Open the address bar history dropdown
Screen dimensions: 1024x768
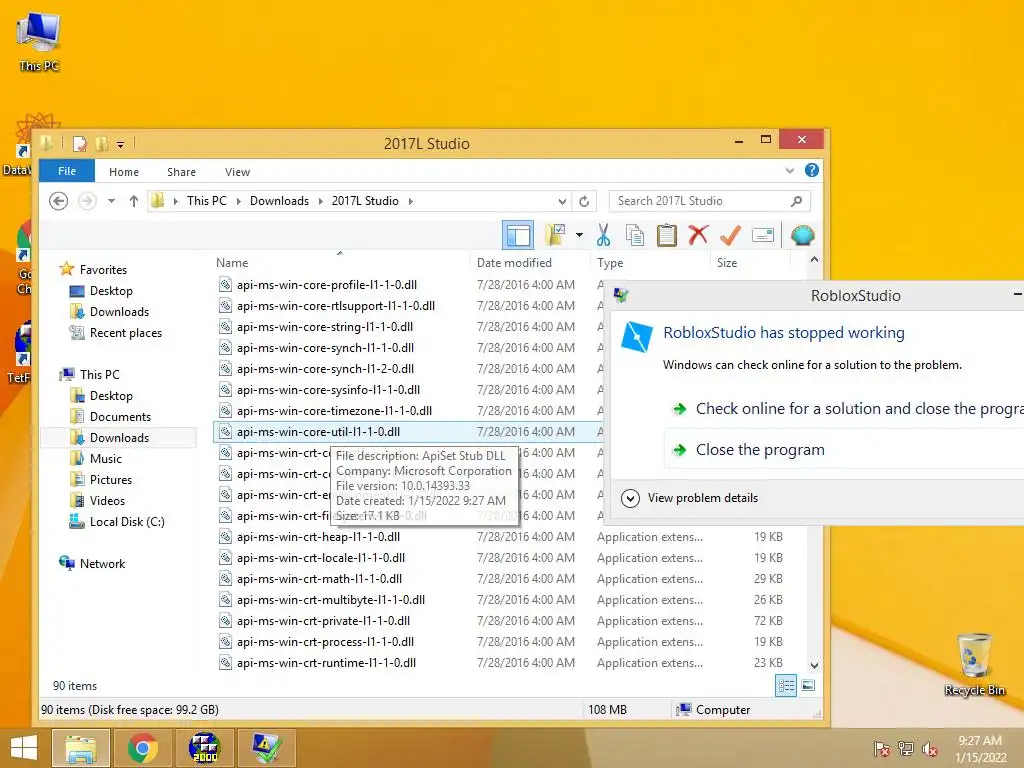562,201
